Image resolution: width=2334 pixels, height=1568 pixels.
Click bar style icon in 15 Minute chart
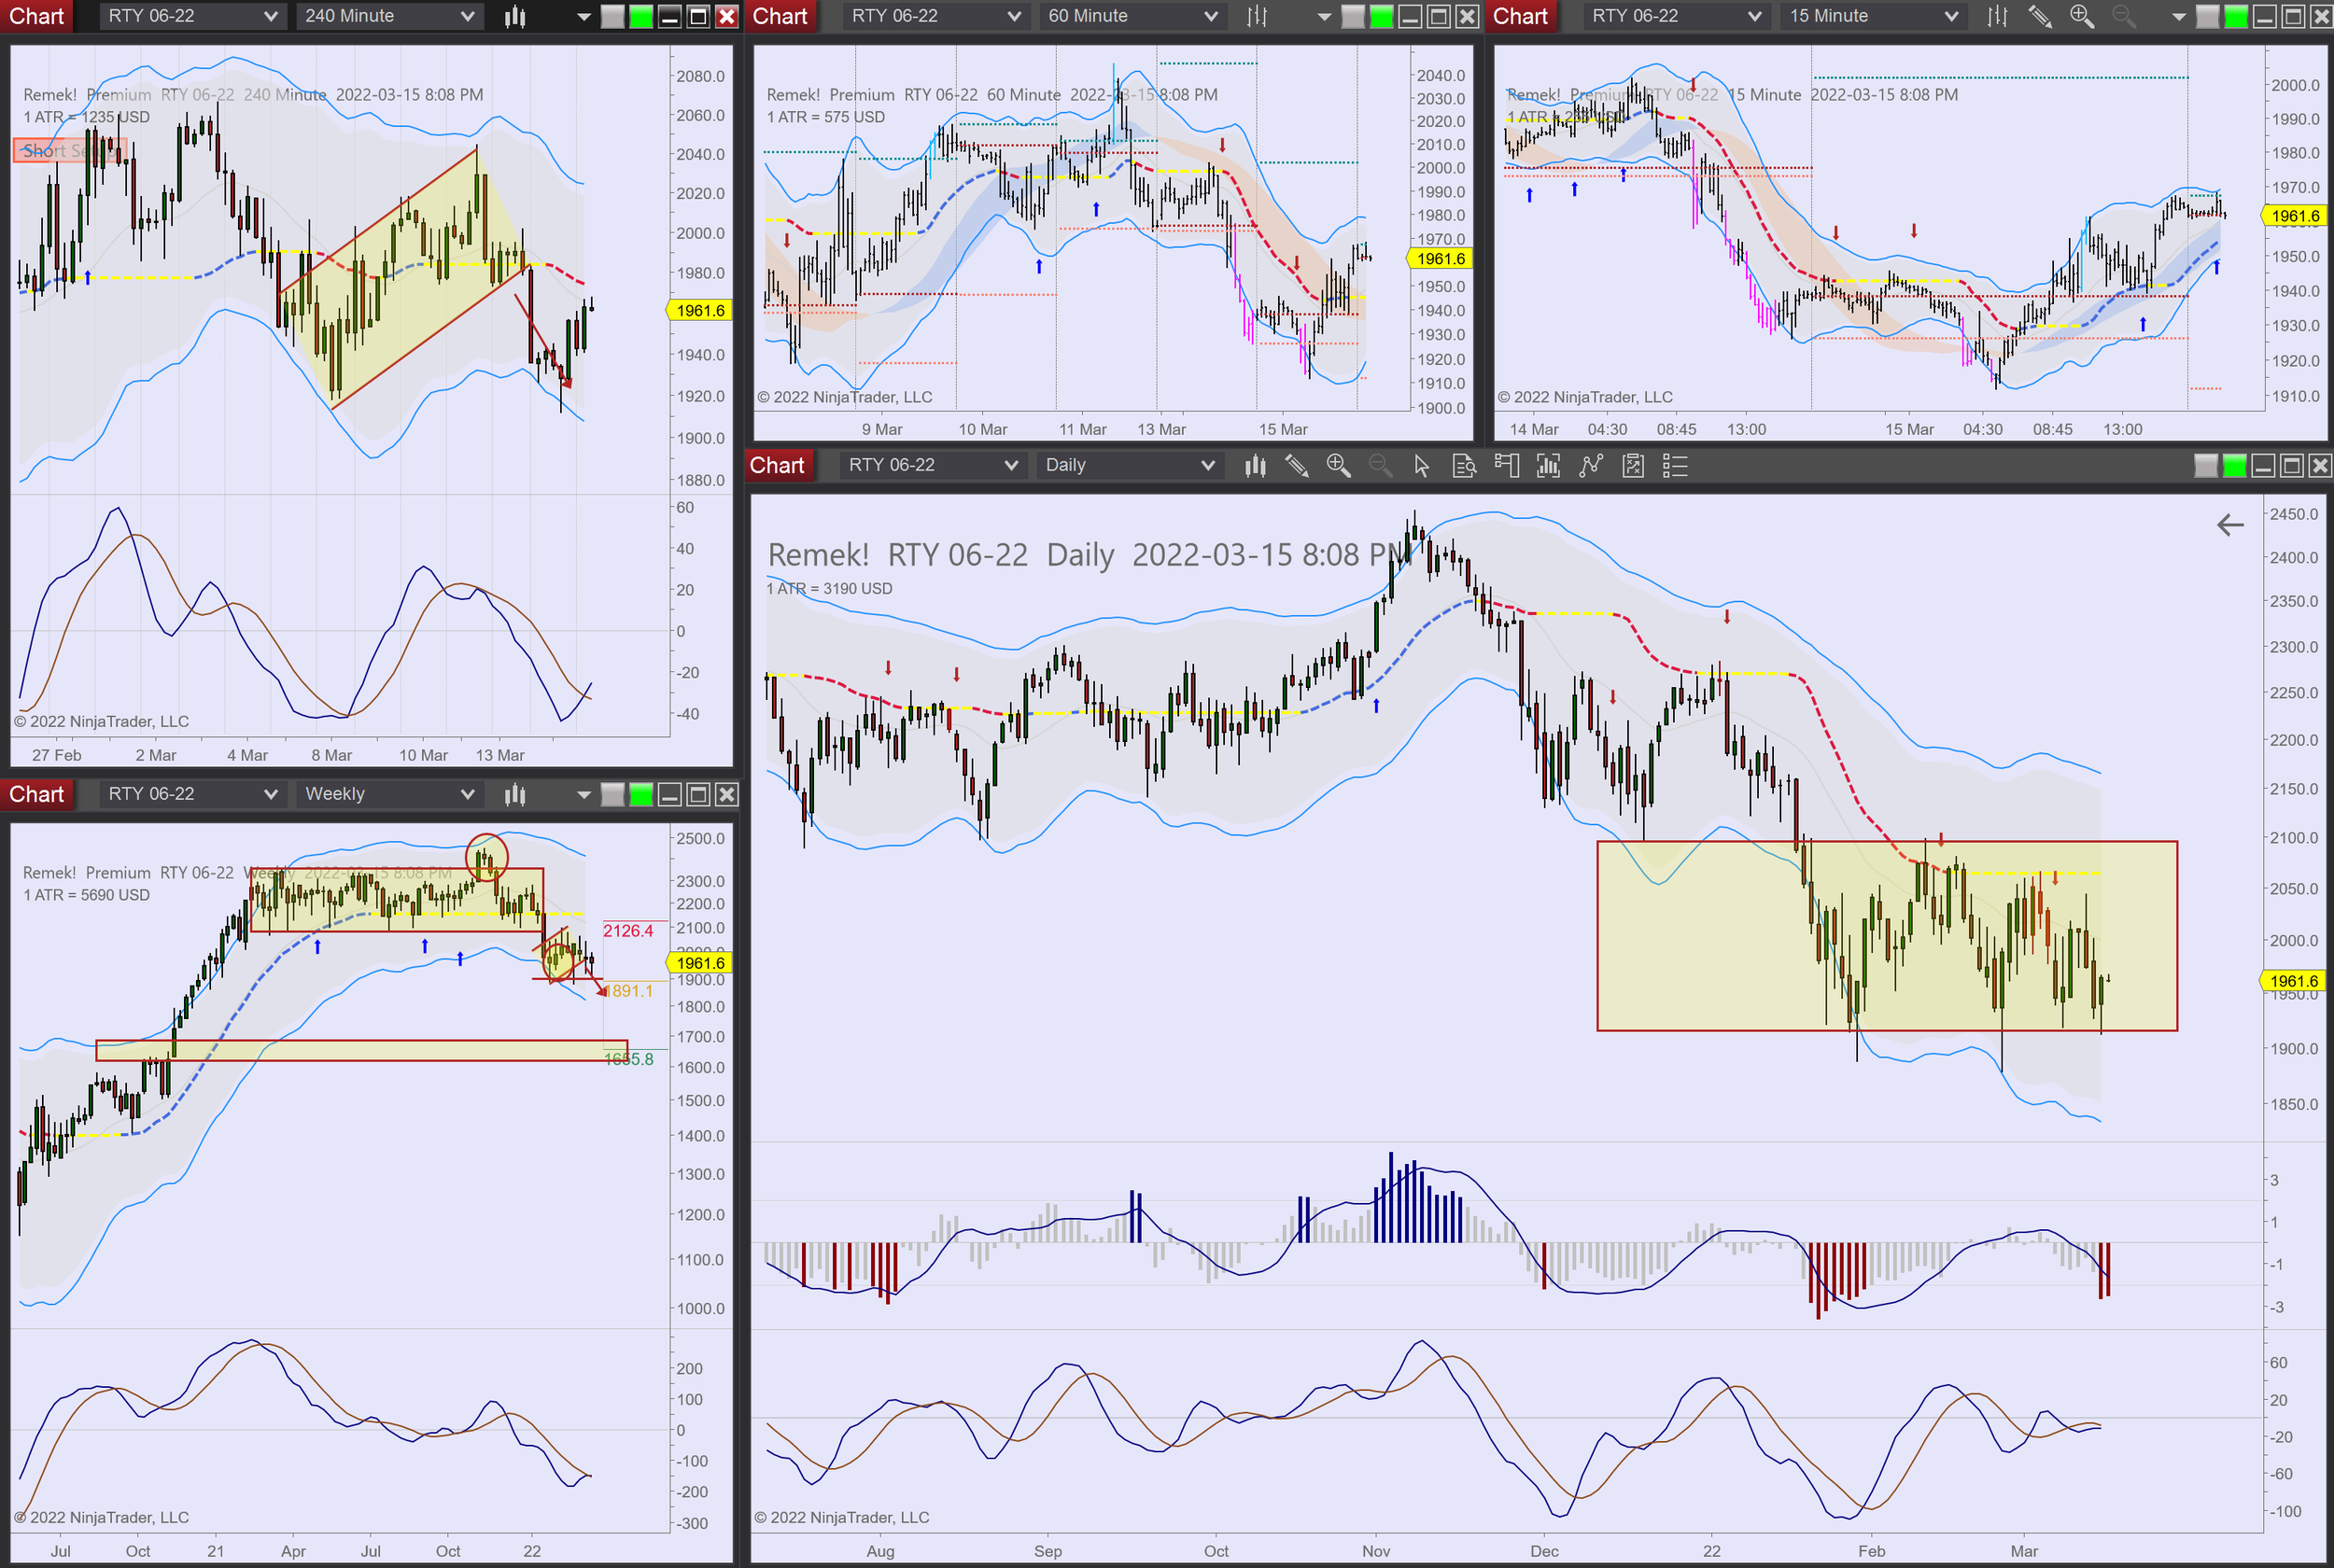pos(1997,16)
